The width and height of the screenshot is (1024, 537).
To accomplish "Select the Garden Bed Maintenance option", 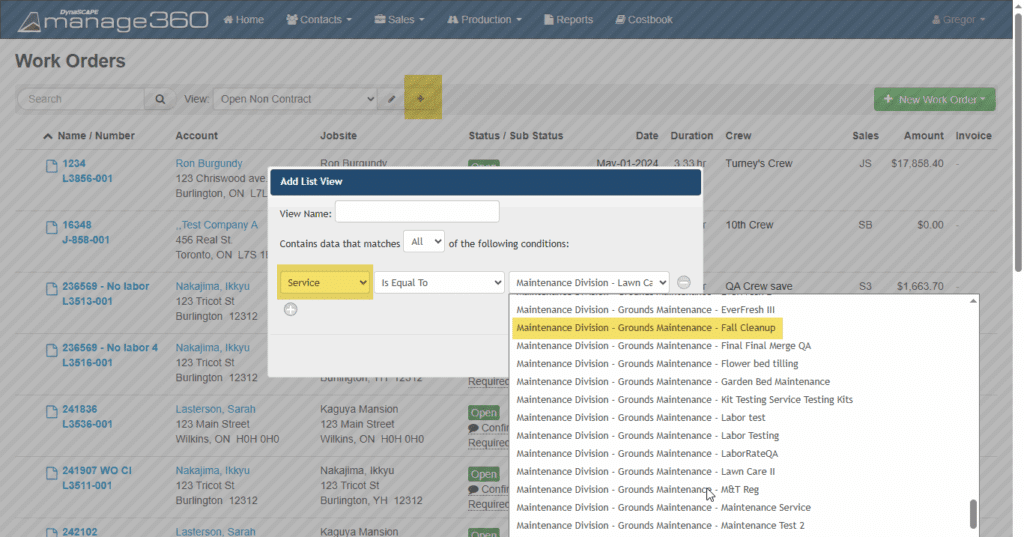I will click(x=659, y=382).
